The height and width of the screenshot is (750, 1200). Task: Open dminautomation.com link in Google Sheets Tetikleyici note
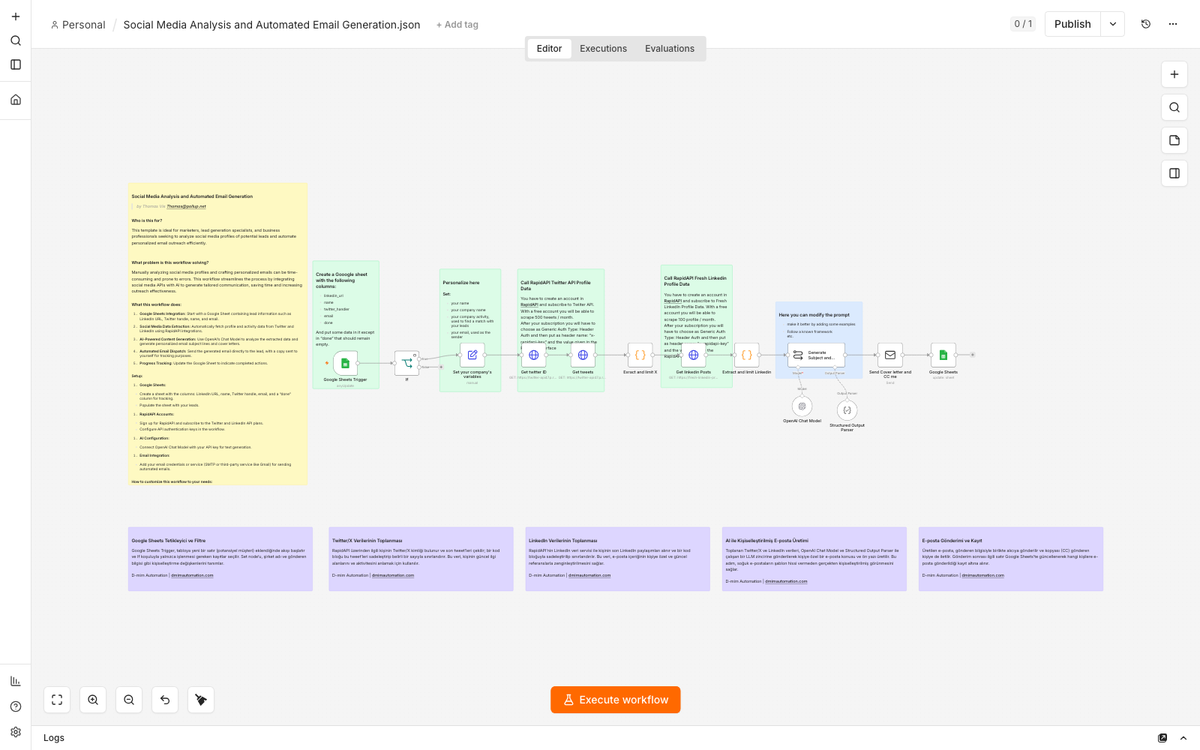192,575
